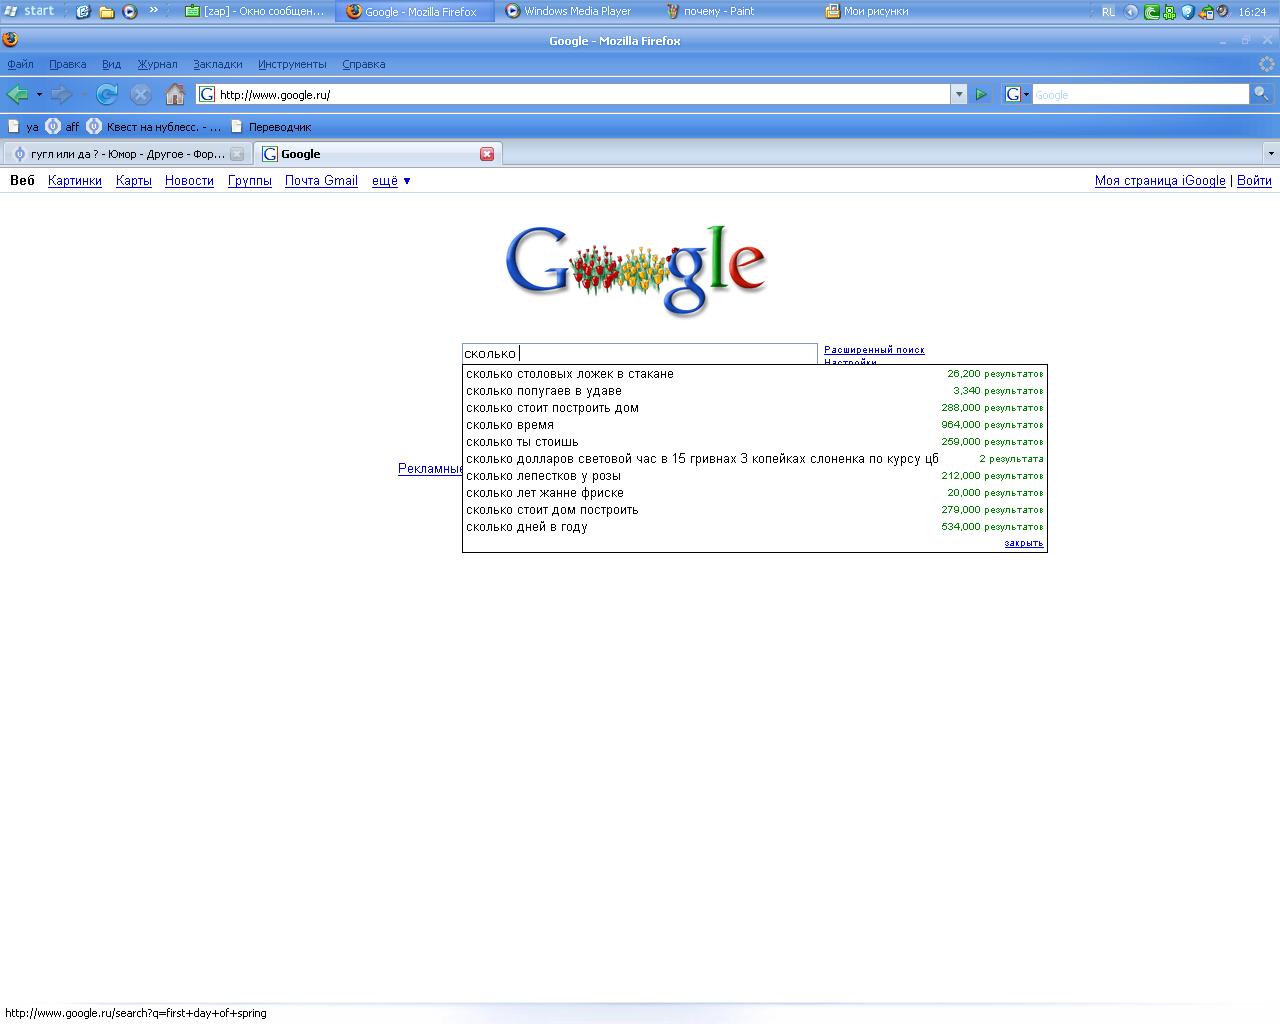Screen dimensions: 1280x1024
Task: Open the folder icon in quick launch
Action: pyautogui.click(x=106, y=12)
